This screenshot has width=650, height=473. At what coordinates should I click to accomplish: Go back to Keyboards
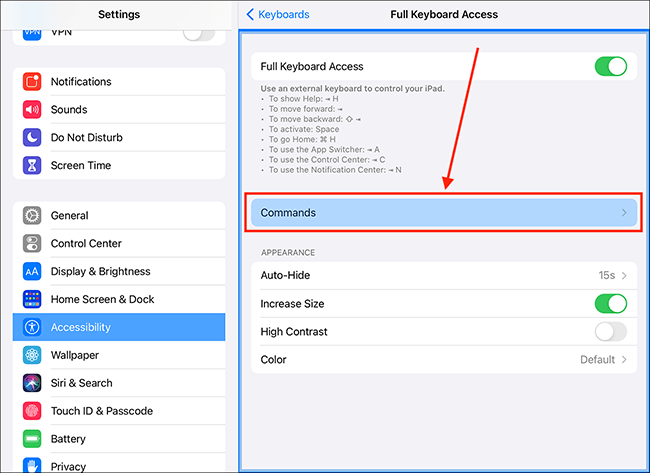(278, 15)
